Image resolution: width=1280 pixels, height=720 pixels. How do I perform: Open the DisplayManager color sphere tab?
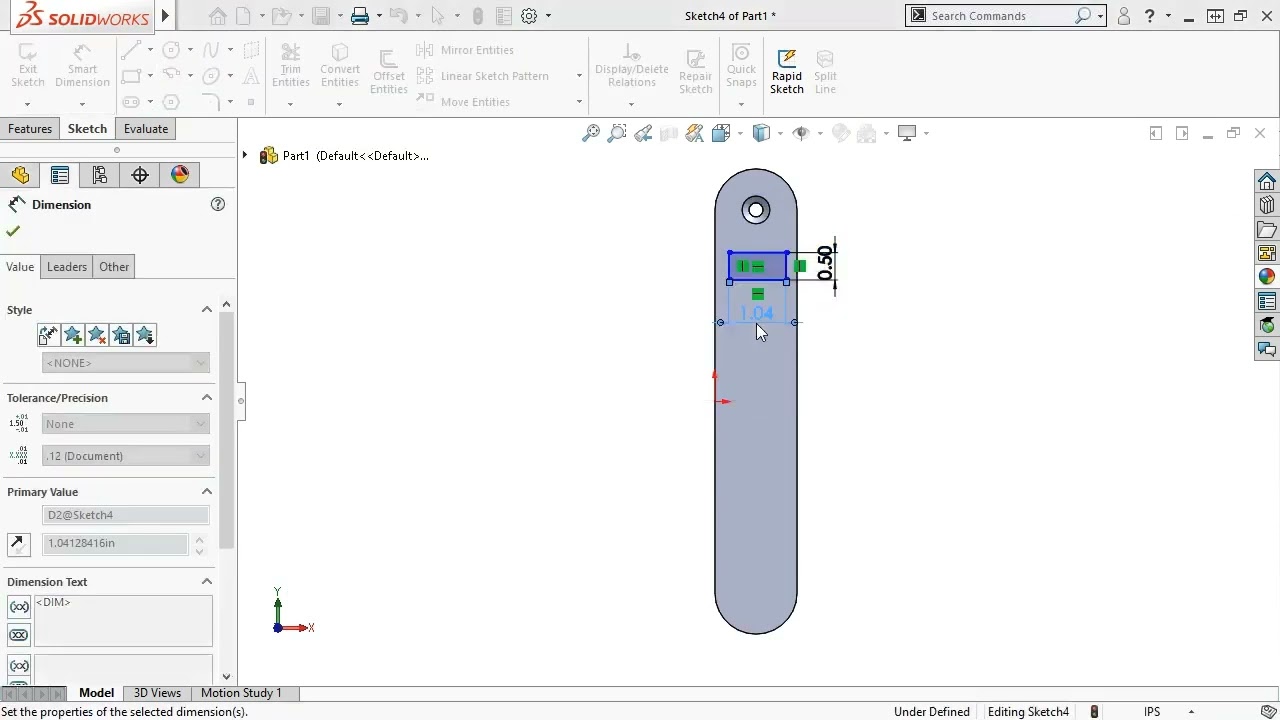[x=180, y=175]
